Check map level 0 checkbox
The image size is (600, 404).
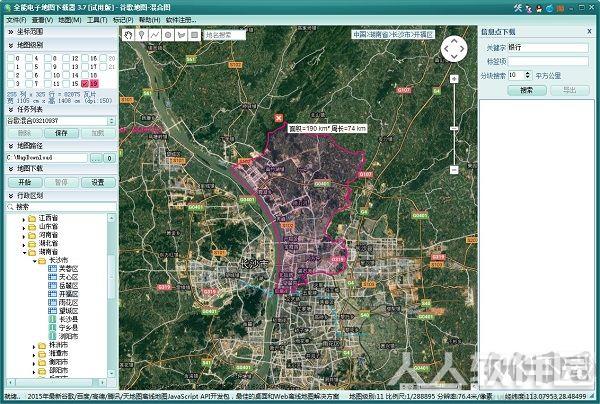[x=11, y=58]
